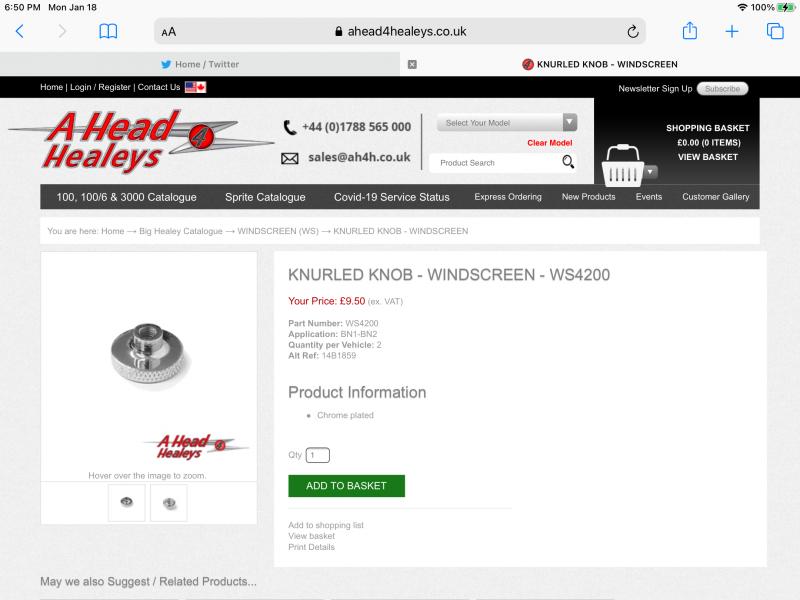Tap Safari back arrow

point(20,32)
